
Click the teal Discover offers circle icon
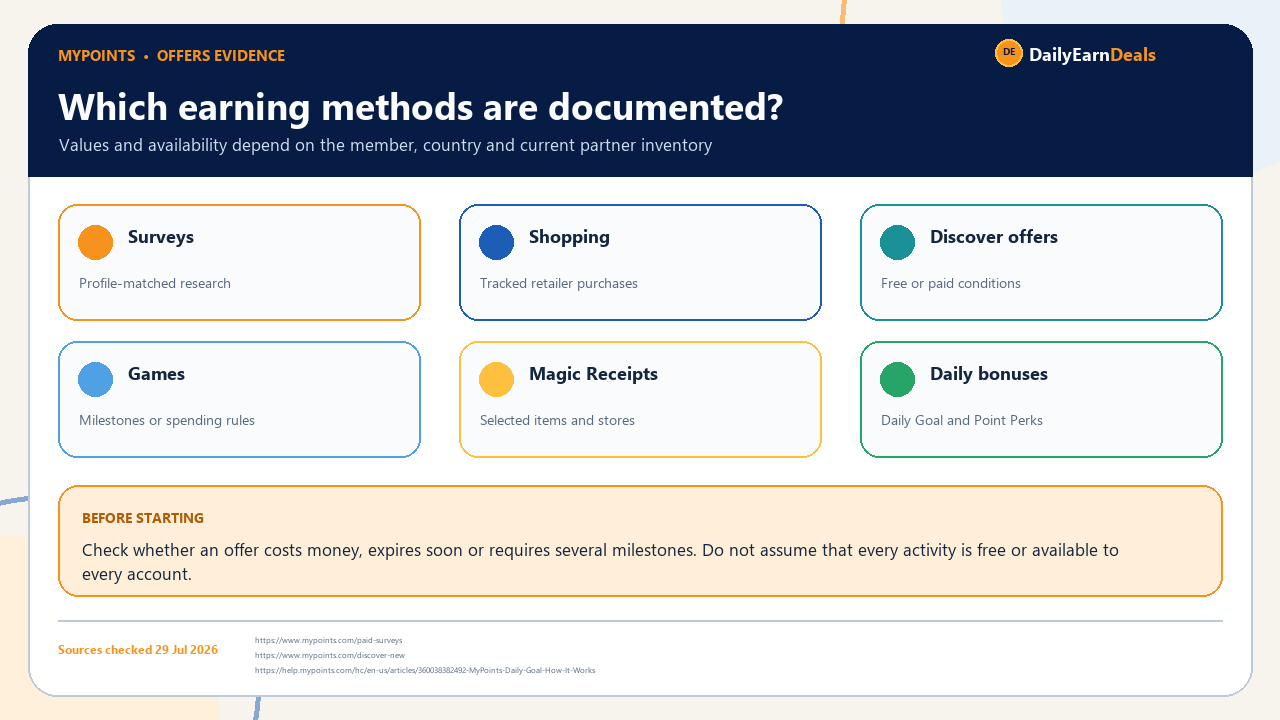click(898, 242)
